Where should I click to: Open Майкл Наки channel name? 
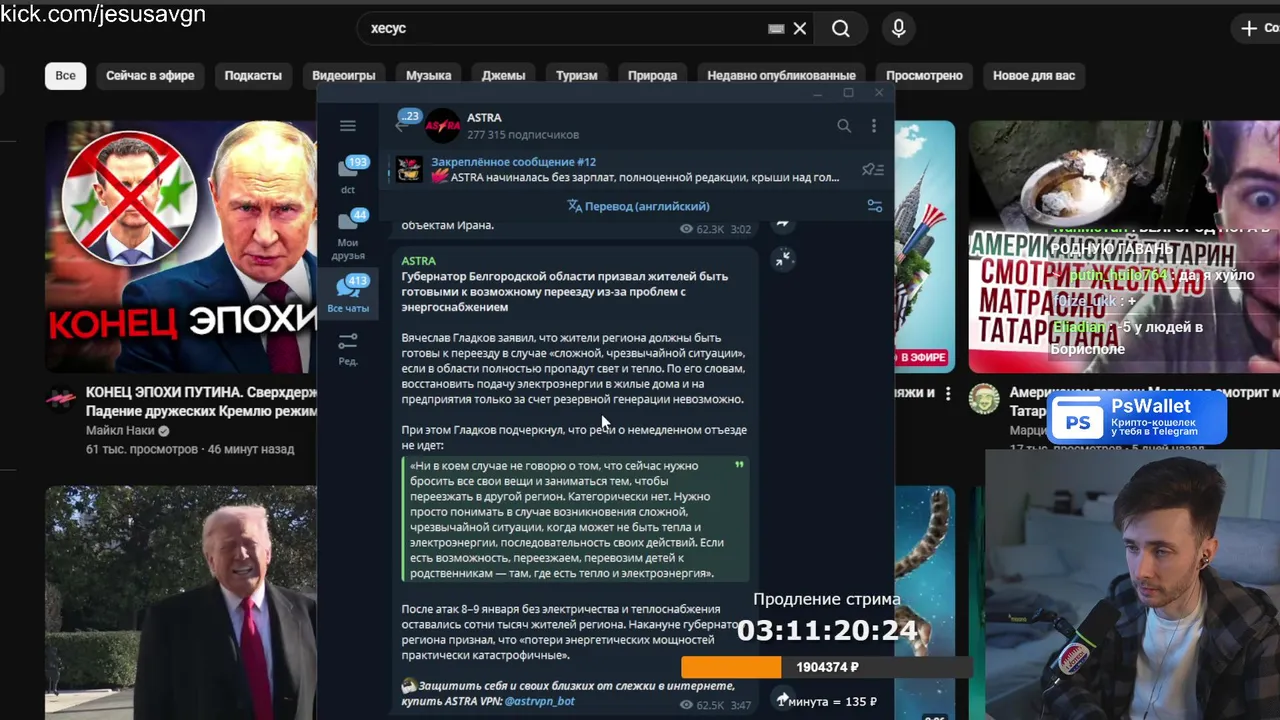click(120, 431)
